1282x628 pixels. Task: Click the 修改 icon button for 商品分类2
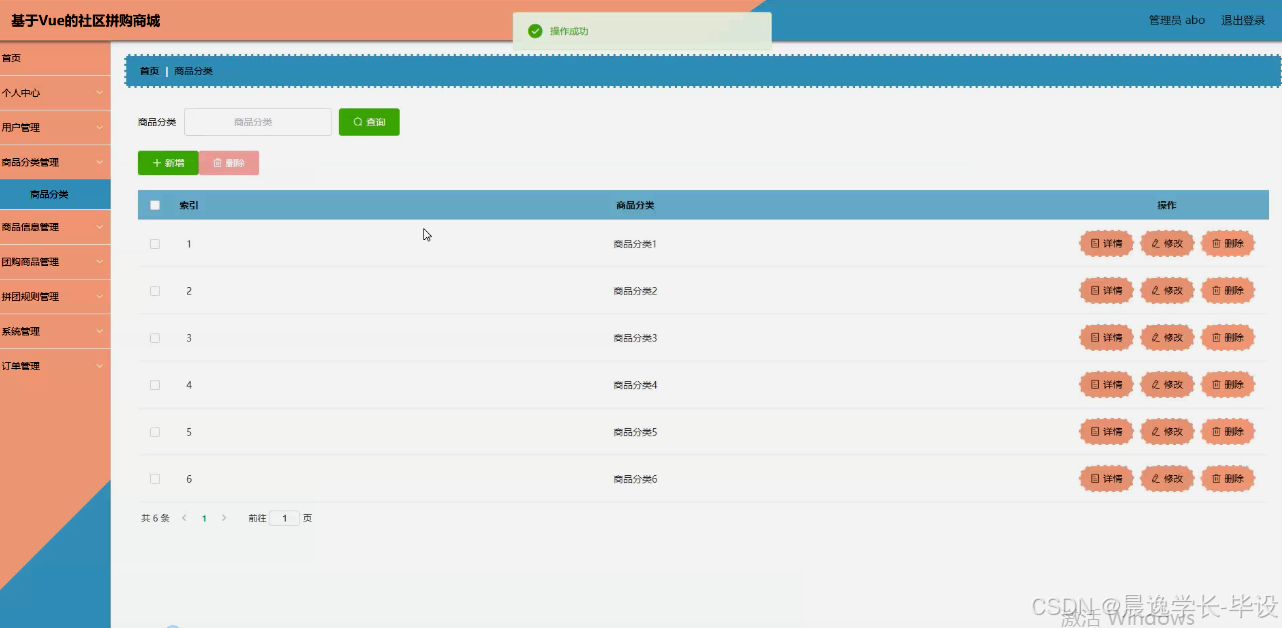coord(1166,290)
